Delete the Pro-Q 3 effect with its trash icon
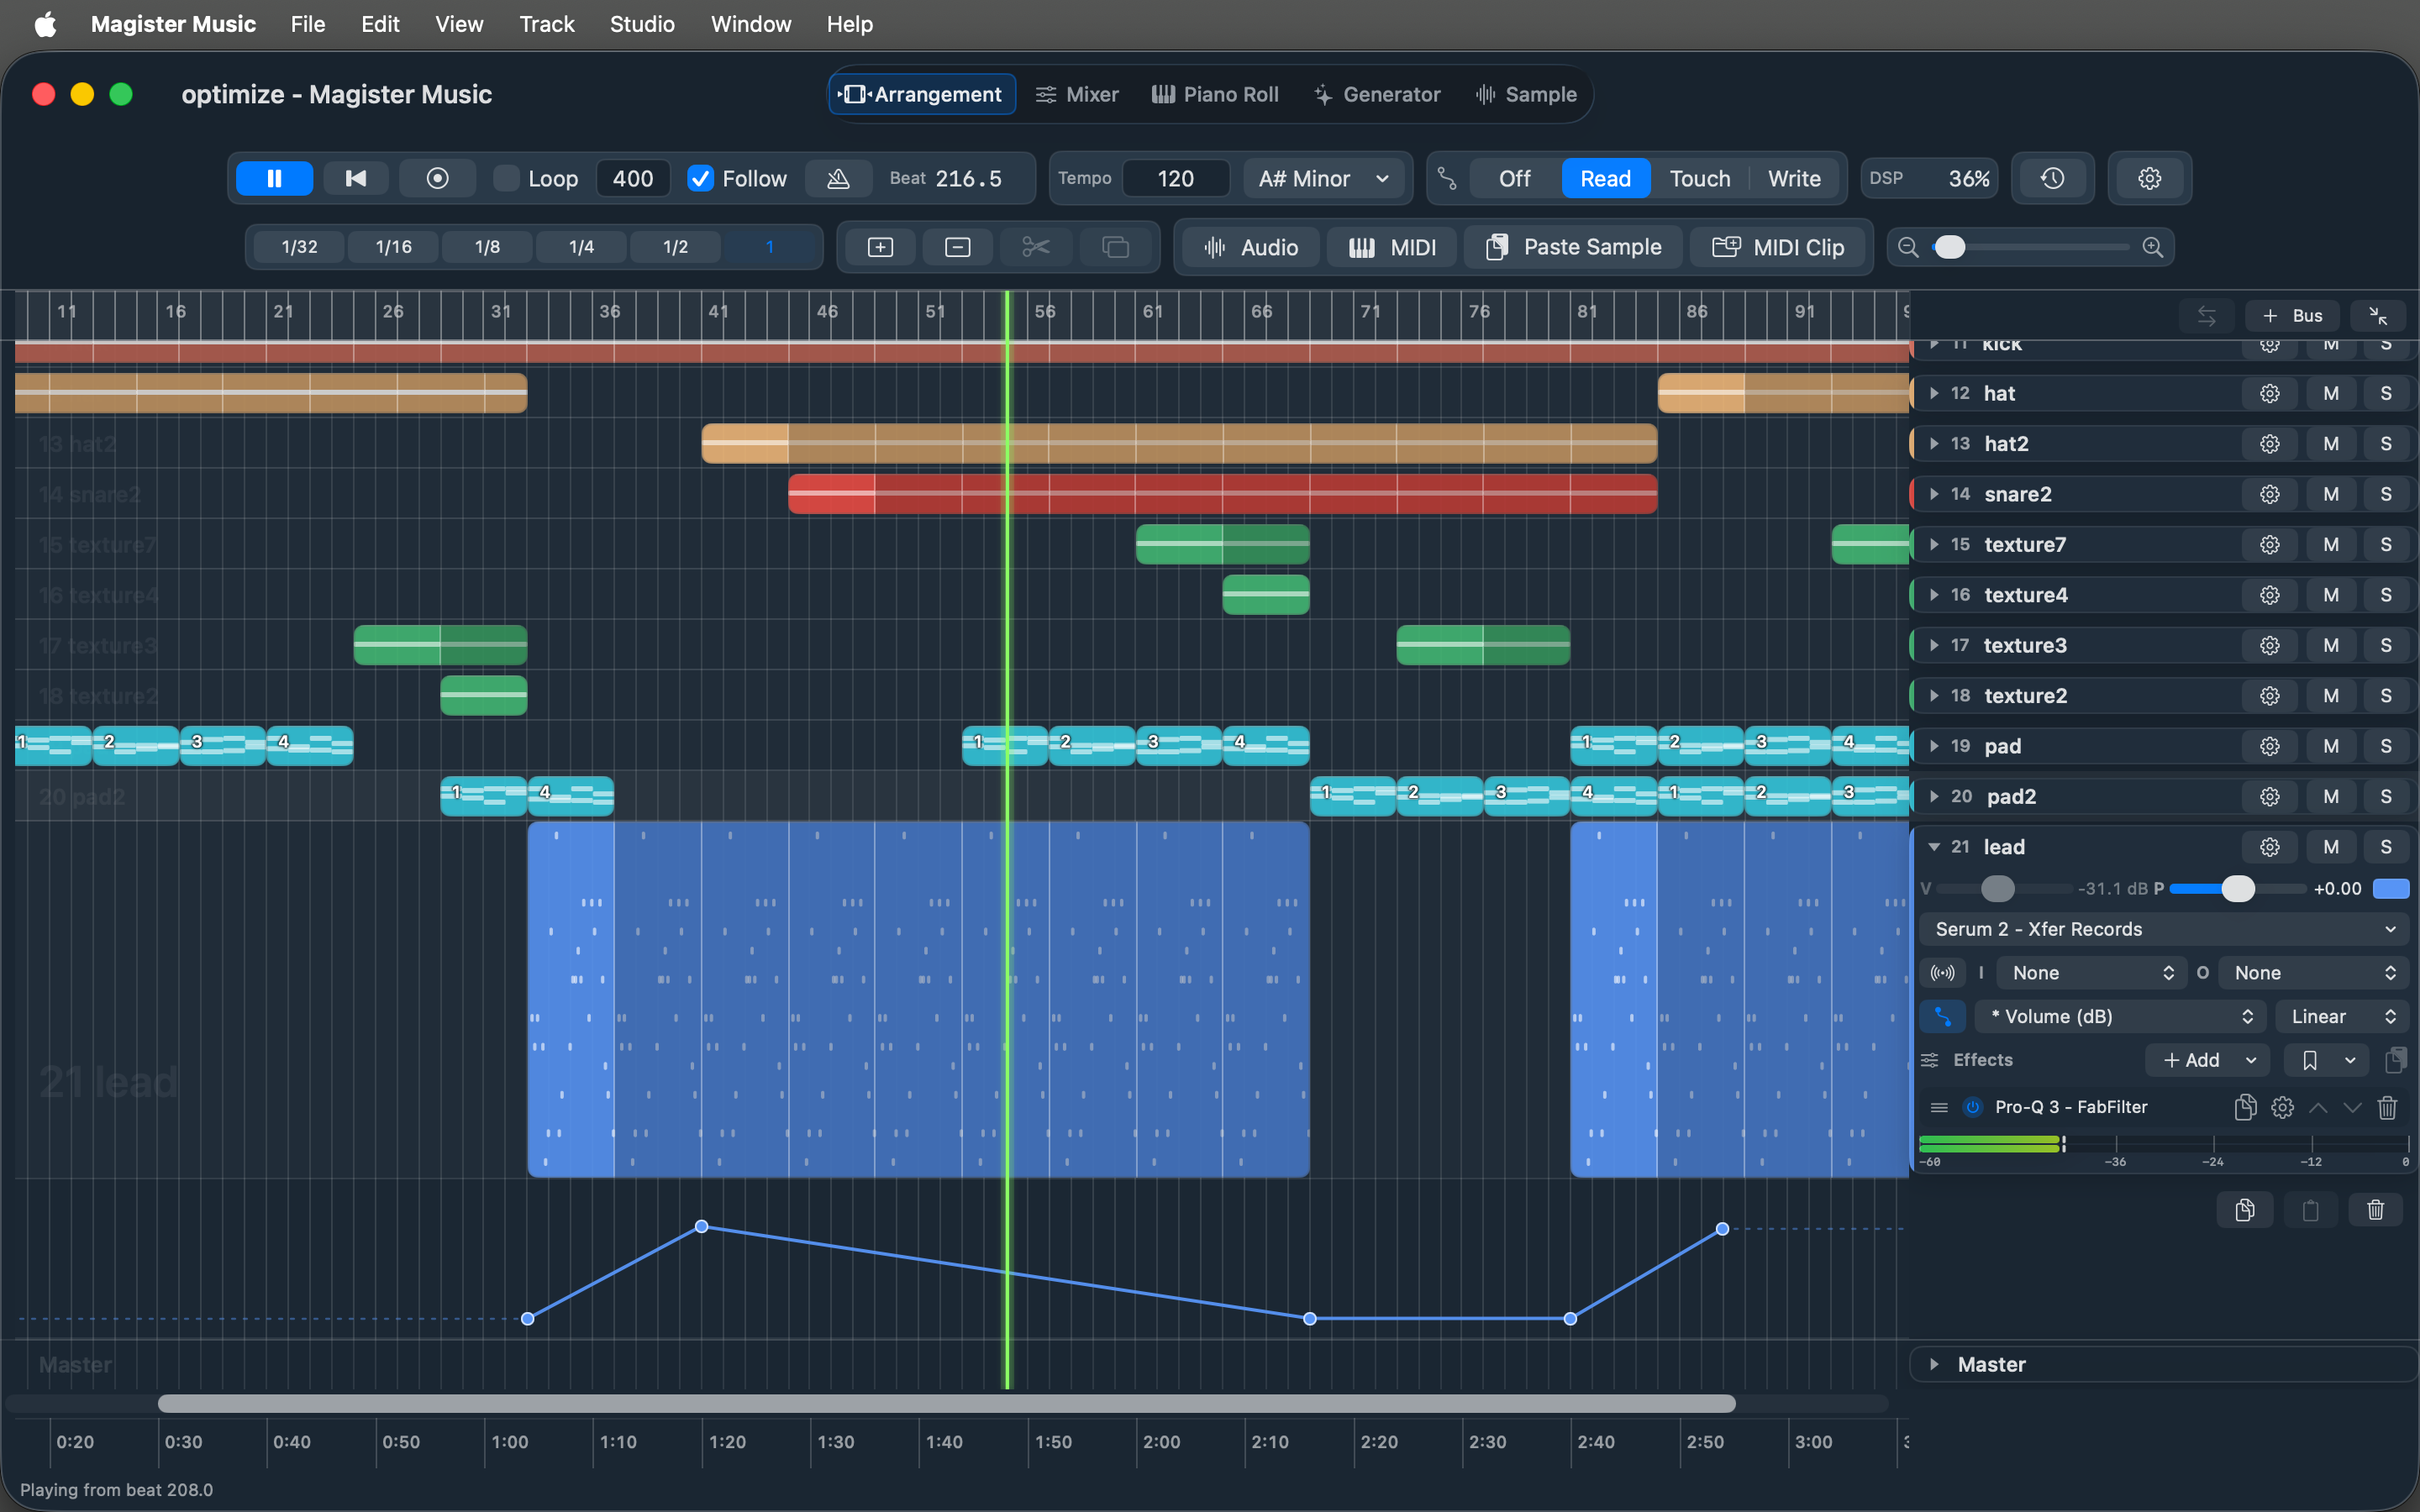The height and width of the screenshot is (1512, 2420). tap(2387, 1107)
